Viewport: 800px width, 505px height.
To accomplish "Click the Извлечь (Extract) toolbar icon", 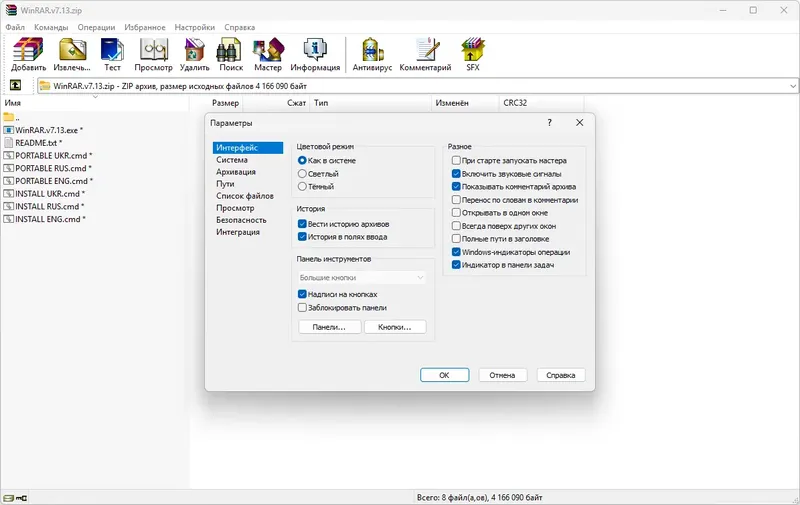I will [72, 49].
